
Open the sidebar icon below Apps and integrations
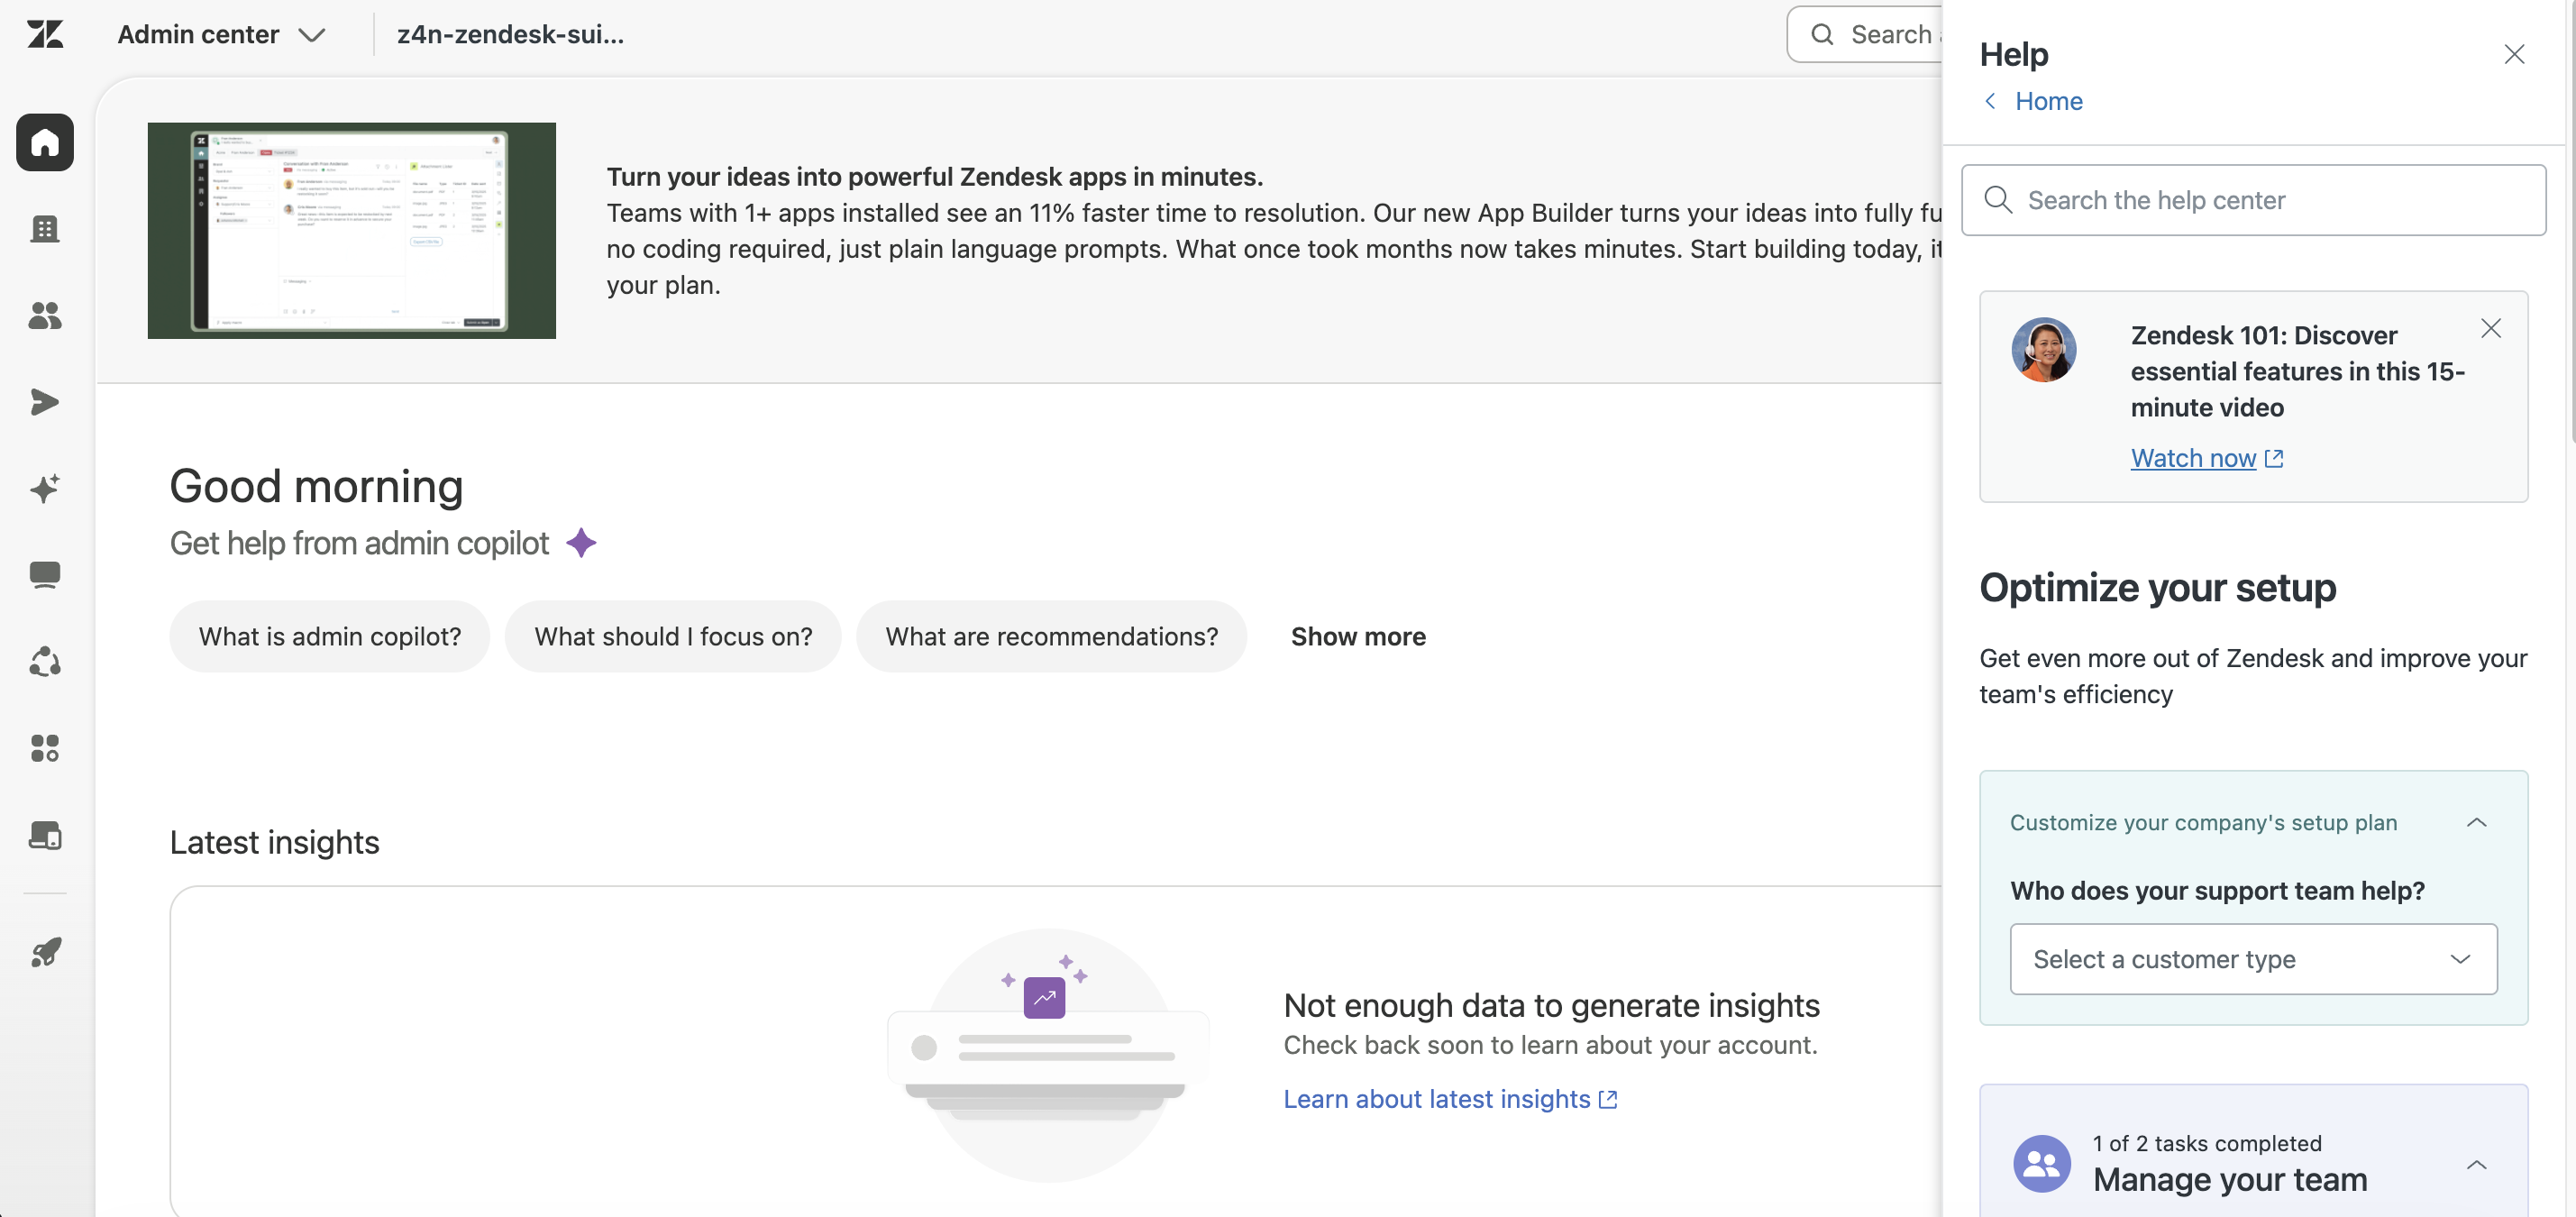pos(45,835)
